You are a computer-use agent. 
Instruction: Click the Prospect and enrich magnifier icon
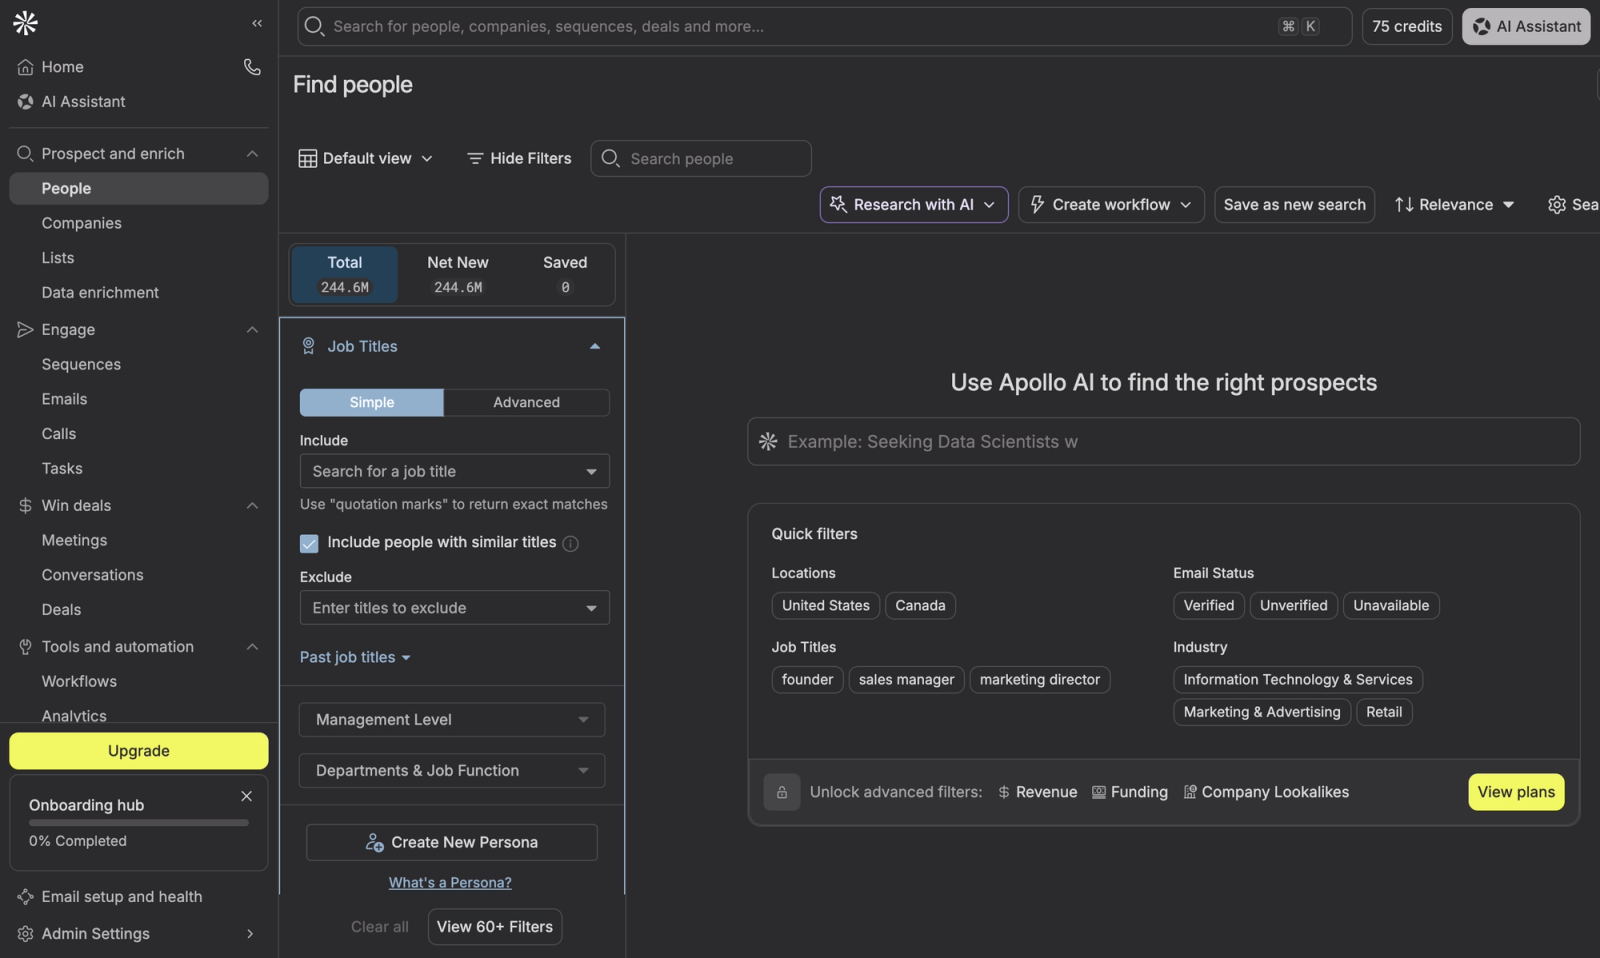pos(25,154)
